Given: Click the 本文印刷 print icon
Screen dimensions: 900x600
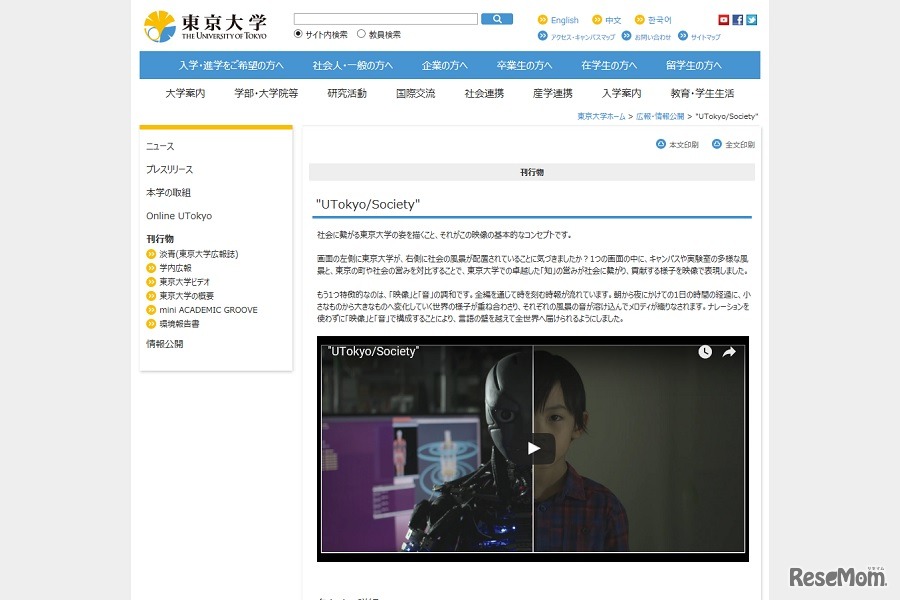Looking at the screenshot, I should tap(661, 144).
